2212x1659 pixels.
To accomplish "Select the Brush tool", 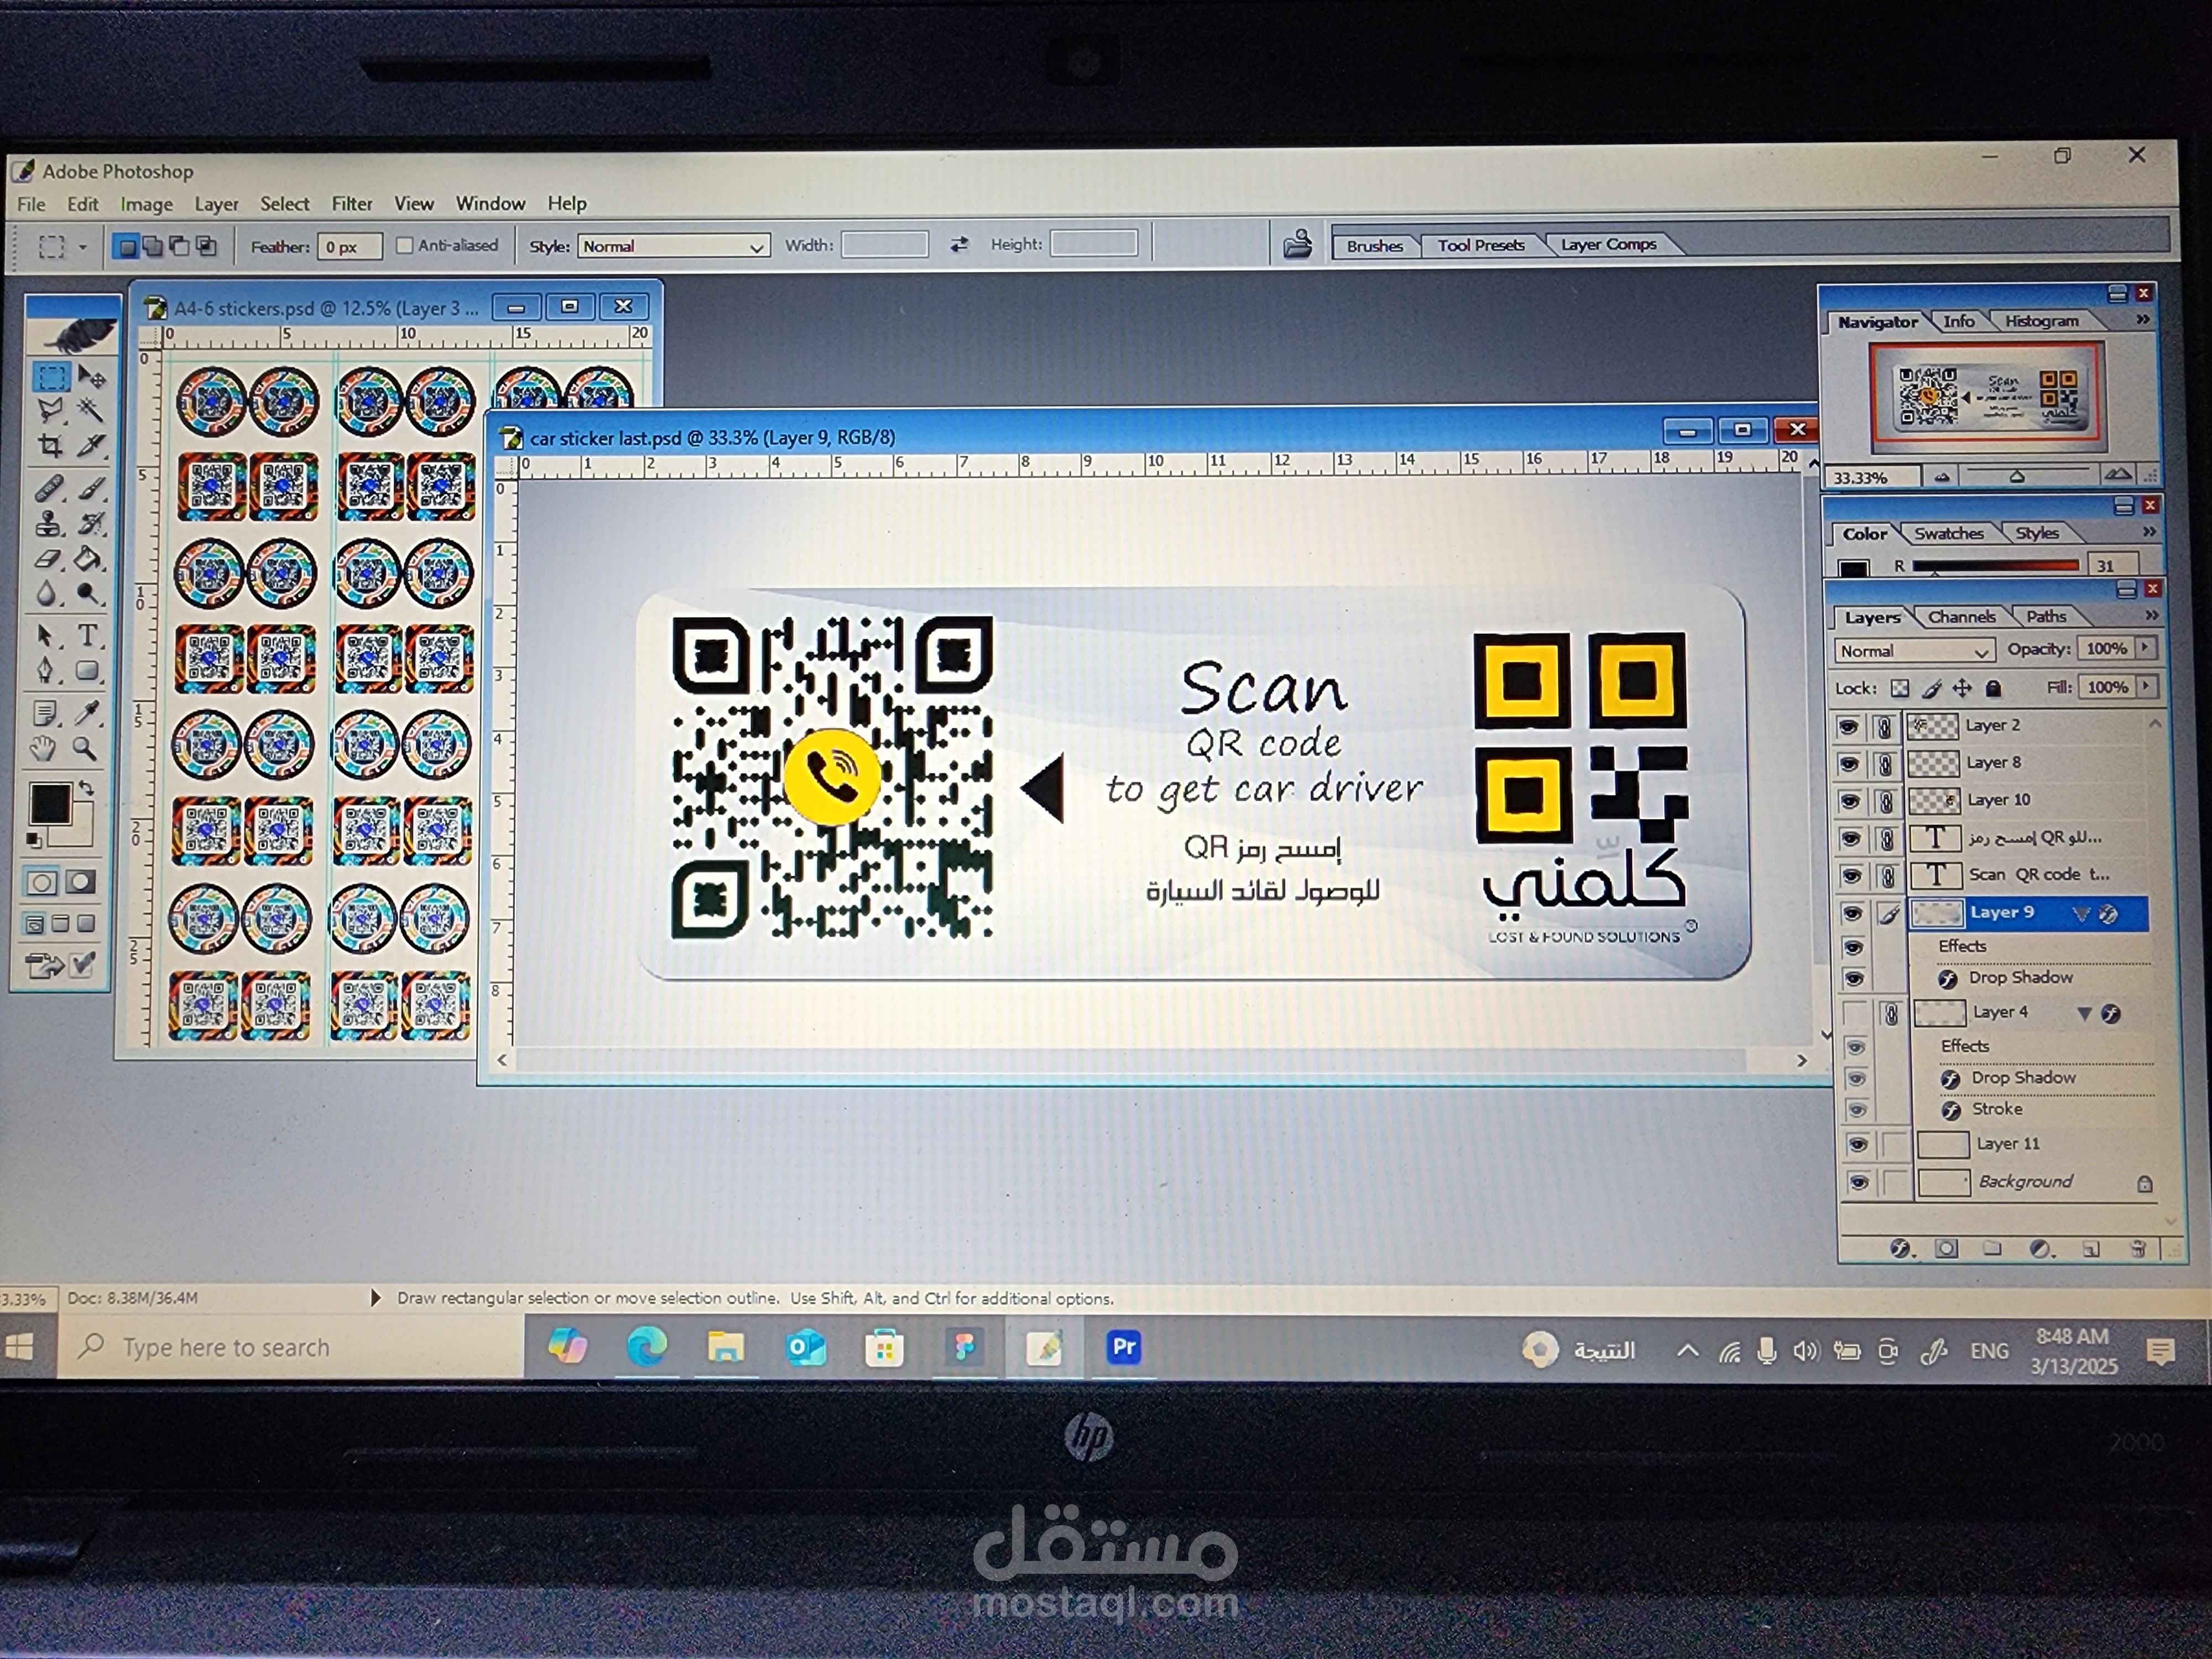I will pyautogui.click(x=91, y=488).
